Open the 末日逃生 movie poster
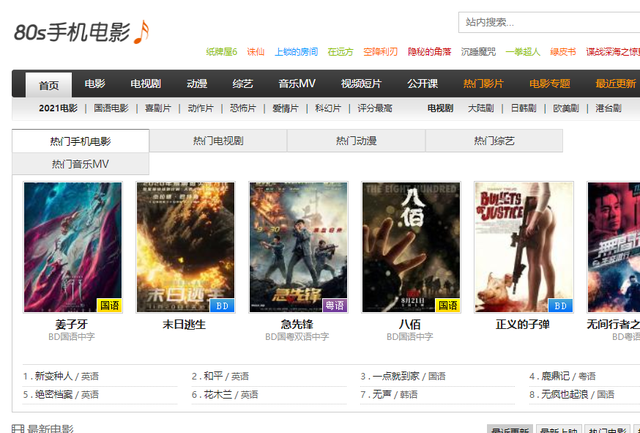 (186, 247)
